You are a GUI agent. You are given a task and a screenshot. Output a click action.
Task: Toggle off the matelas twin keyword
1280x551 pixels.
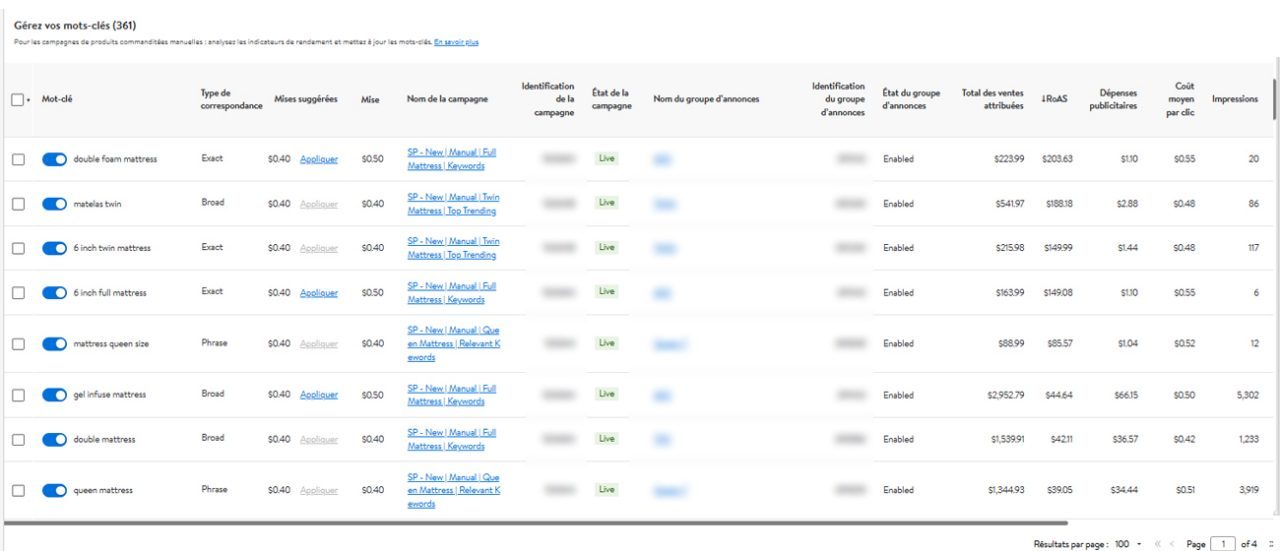coord(55,204)
